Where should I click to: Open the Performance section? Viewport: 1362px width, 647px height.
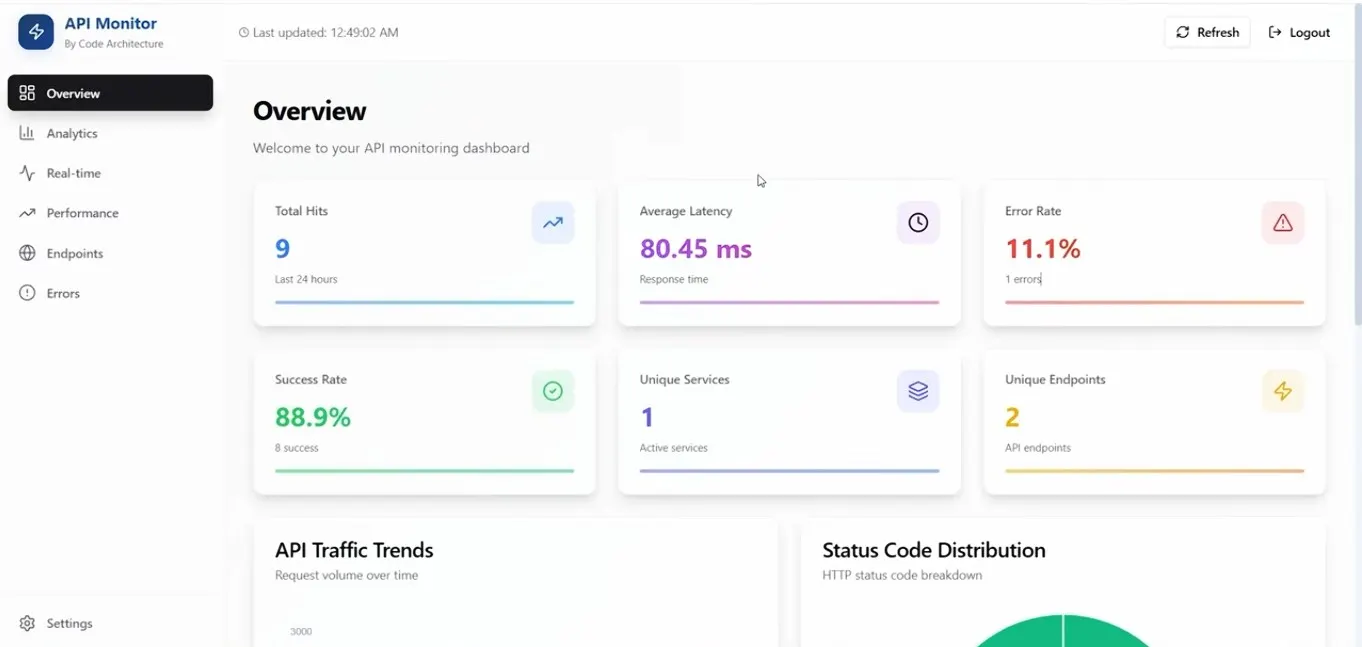tap(110, 213)
